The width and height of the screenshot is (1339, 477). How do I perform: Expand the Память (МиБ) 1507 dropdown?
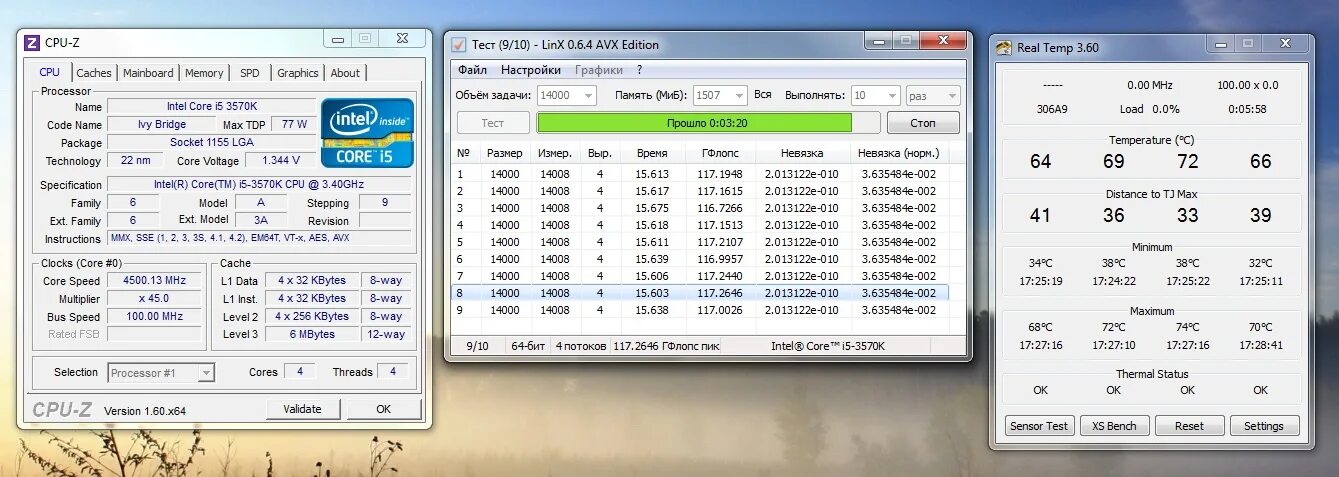pos(720,95)
